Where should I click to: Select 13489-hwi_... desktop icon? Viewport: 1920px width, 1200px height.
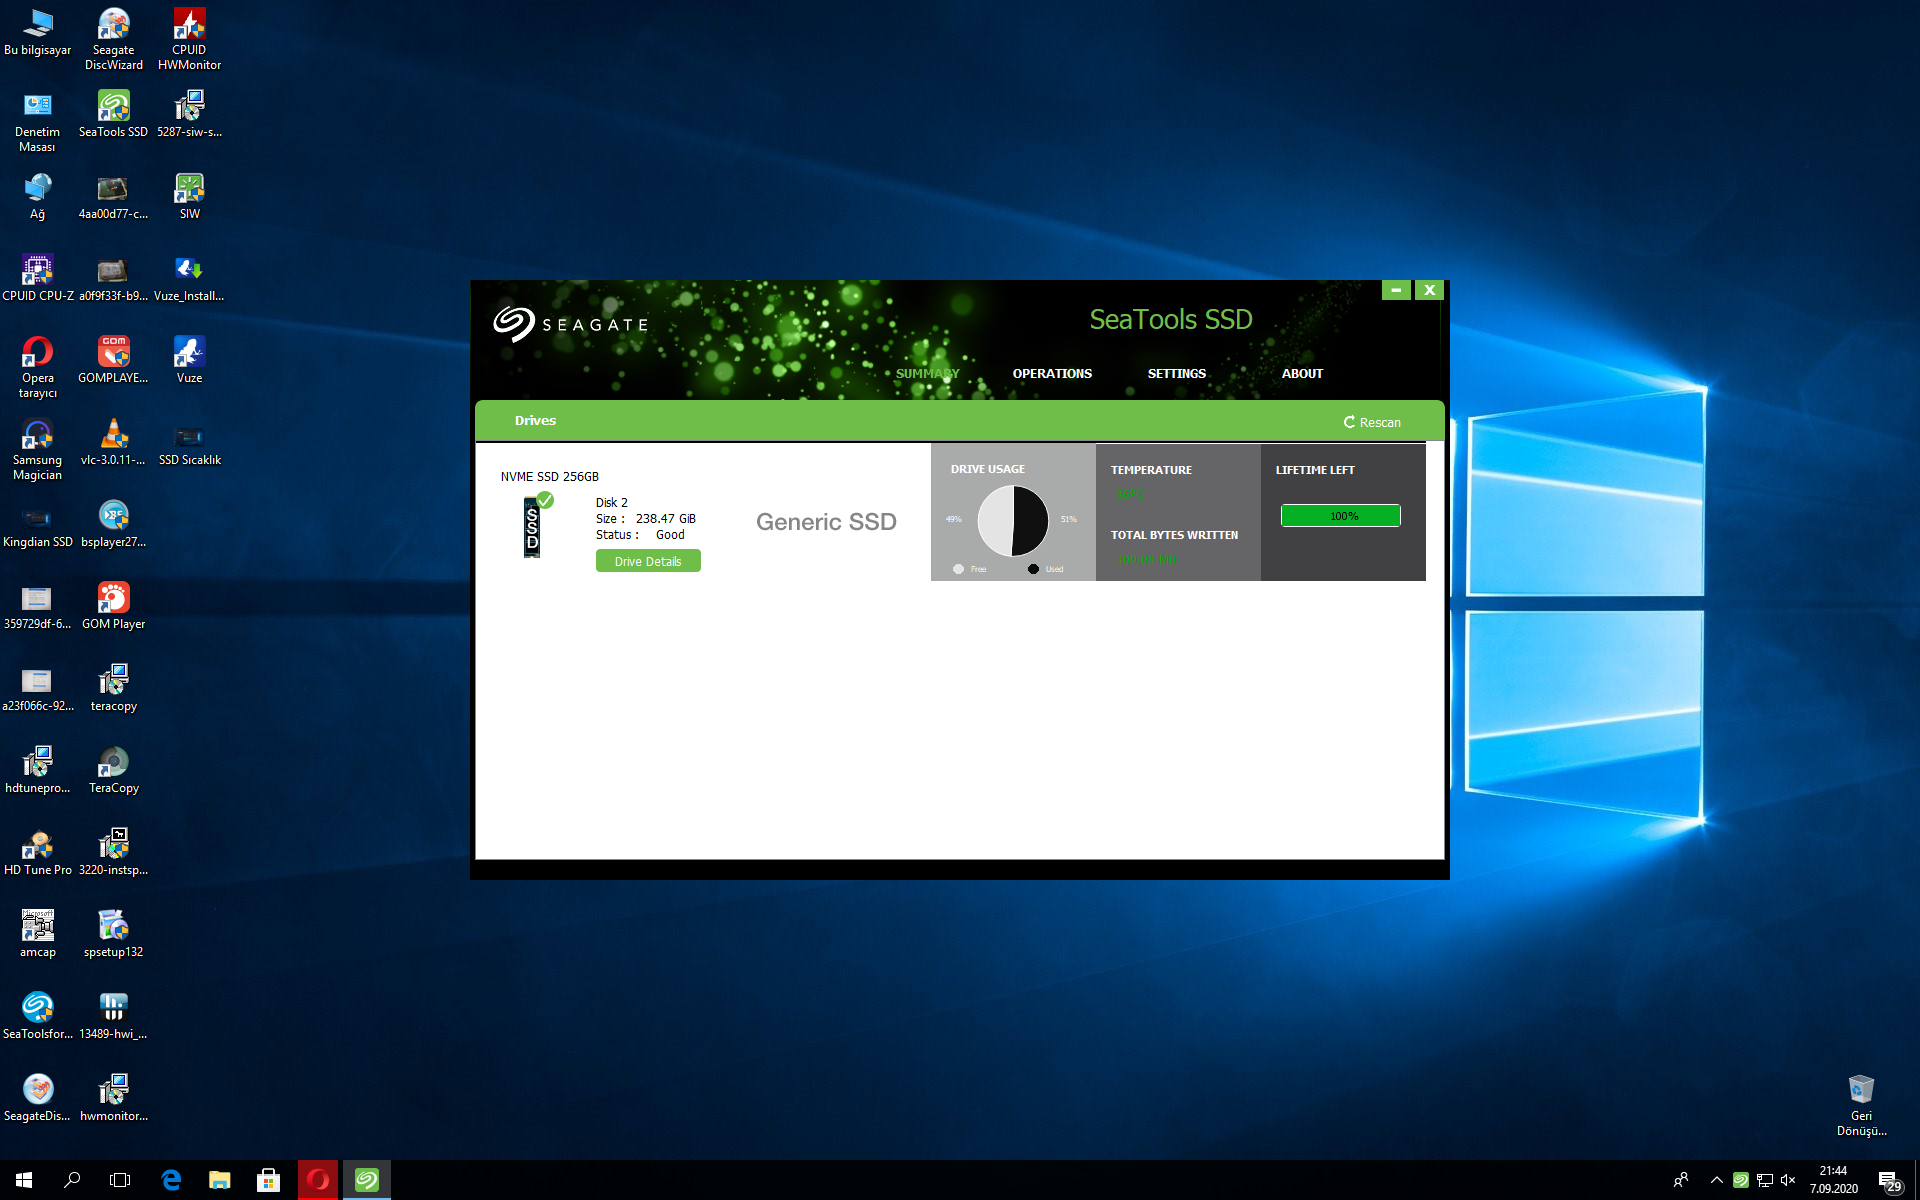114,1016
